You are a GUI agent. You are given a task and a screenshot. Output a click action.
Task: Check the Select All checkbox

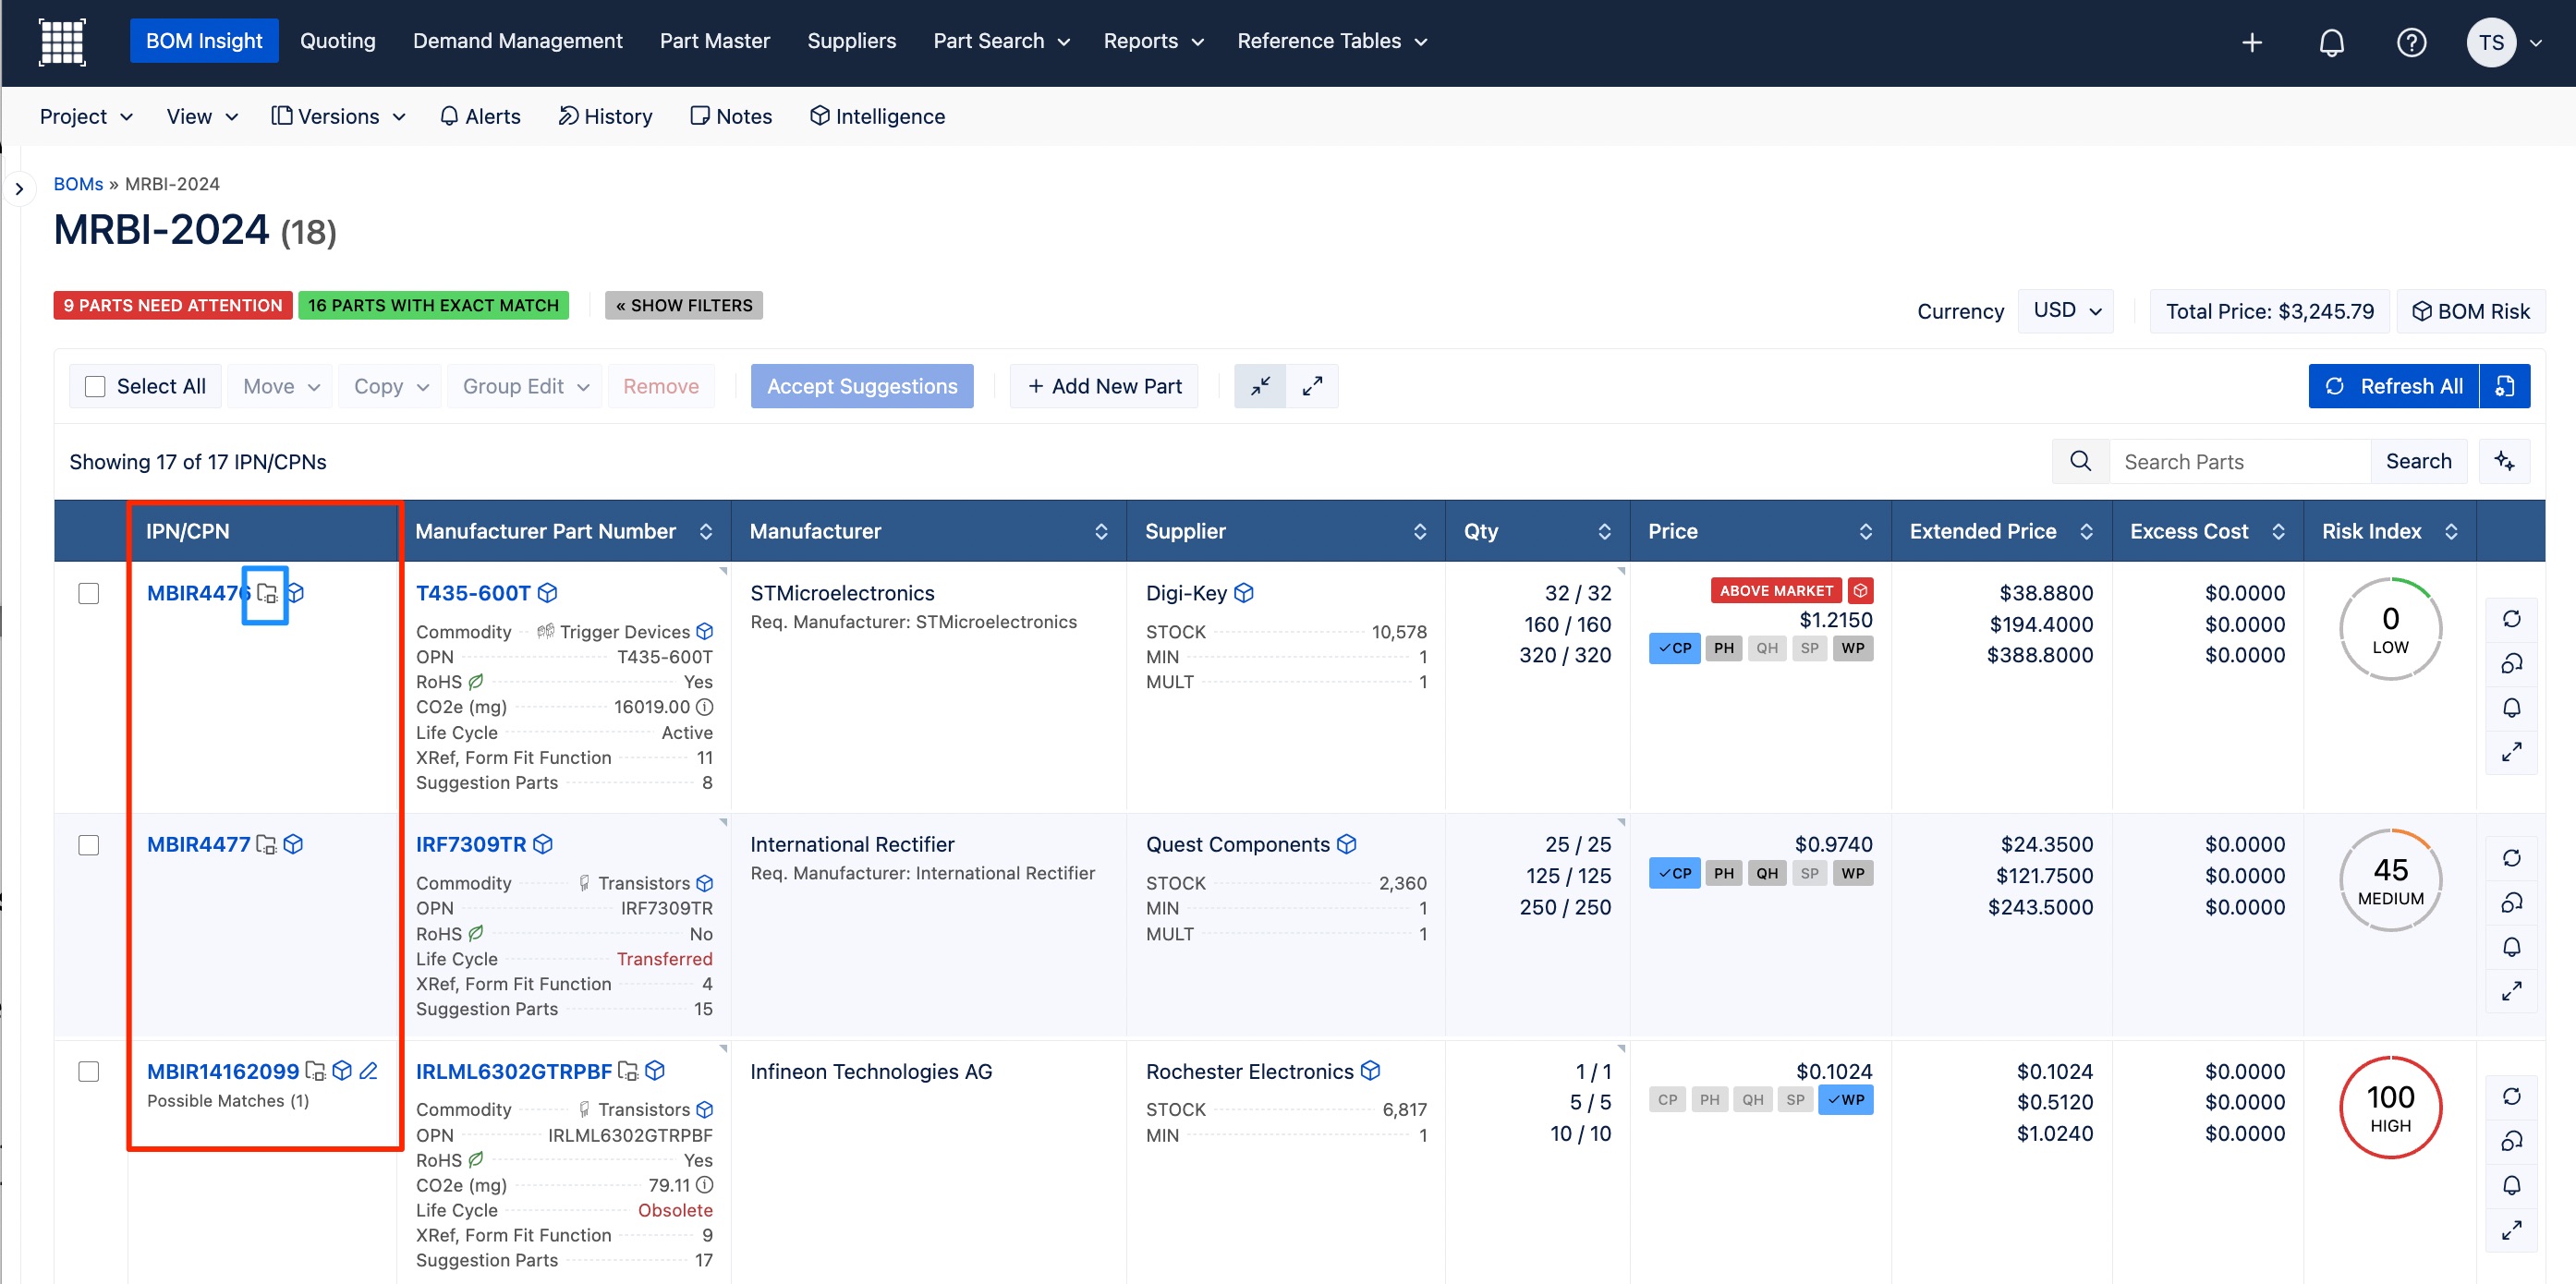(x=95, y=386)
